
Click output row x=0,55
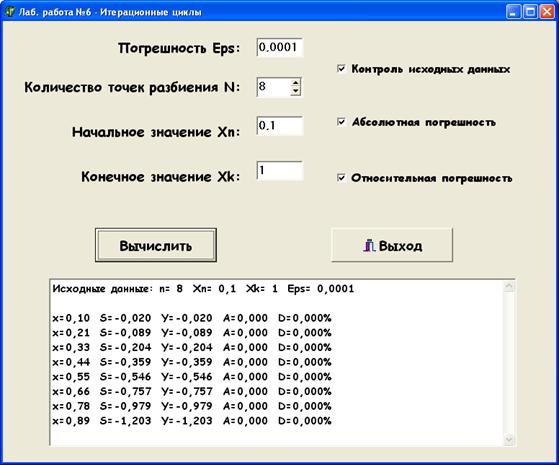192,377
